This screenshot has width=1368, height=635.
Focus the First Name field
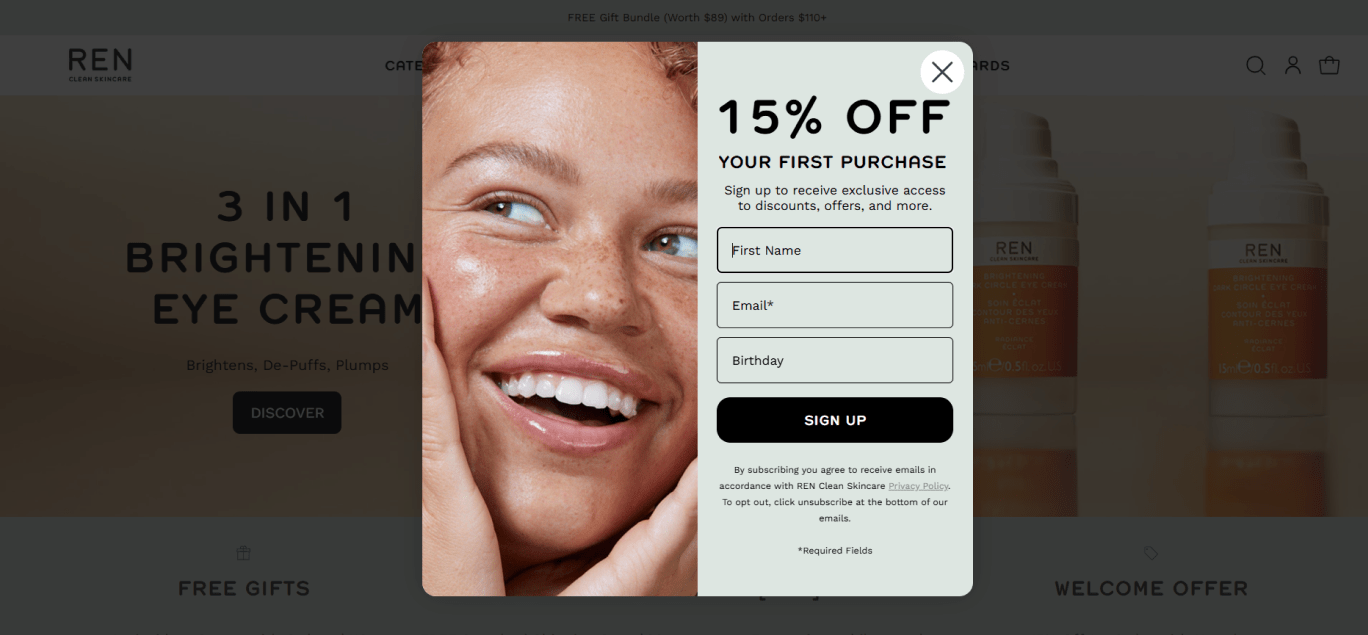835,250
